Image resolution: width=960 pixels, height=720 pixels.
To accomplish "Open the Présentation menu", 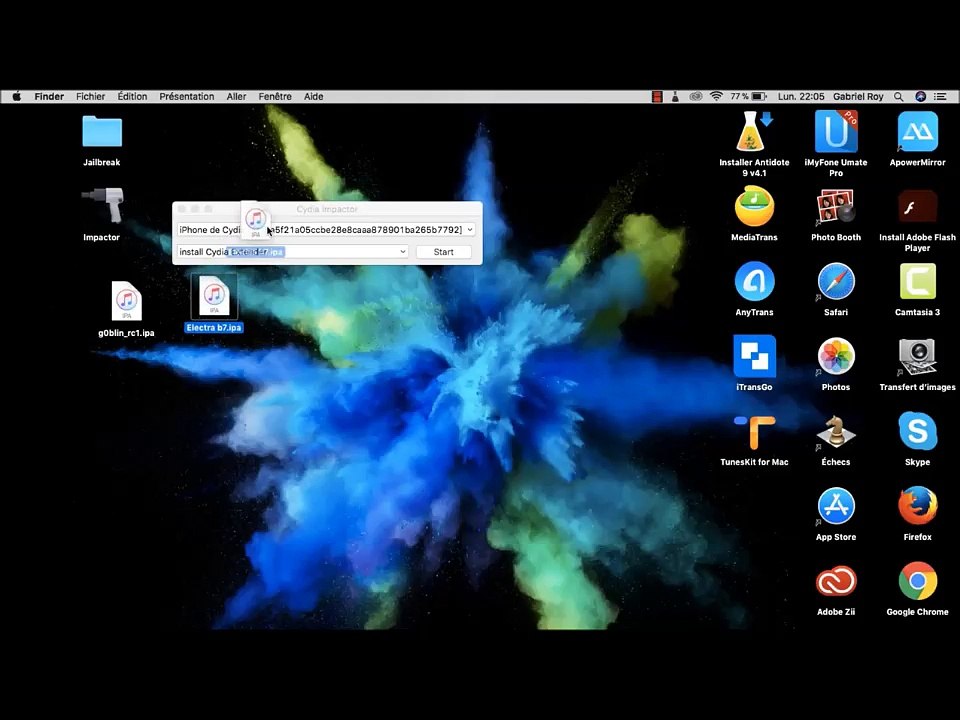I will [187, 97].
